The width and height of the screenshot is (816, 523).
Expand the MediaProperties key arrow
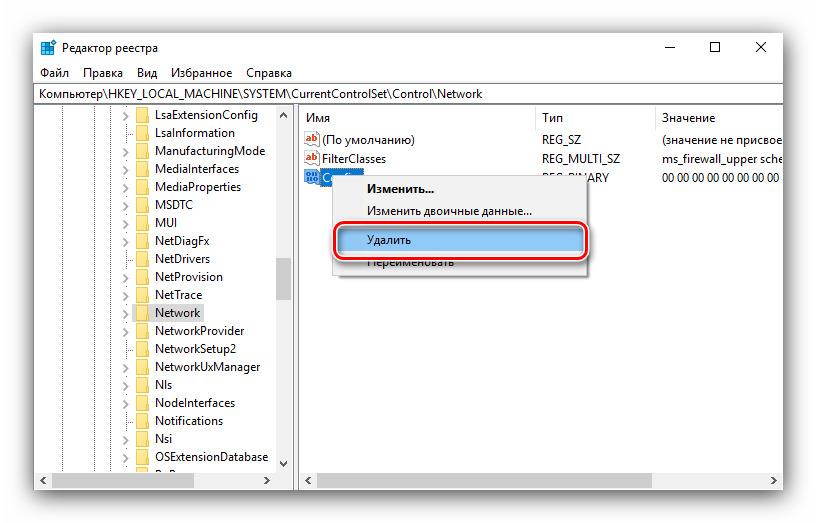[x=125, y=187]
